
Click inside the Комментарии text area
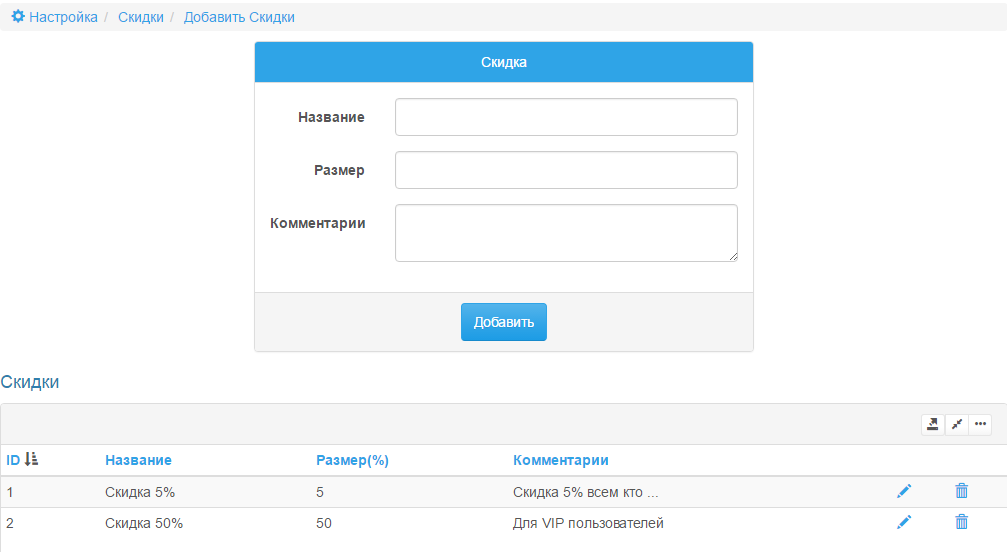pos(566,233)
